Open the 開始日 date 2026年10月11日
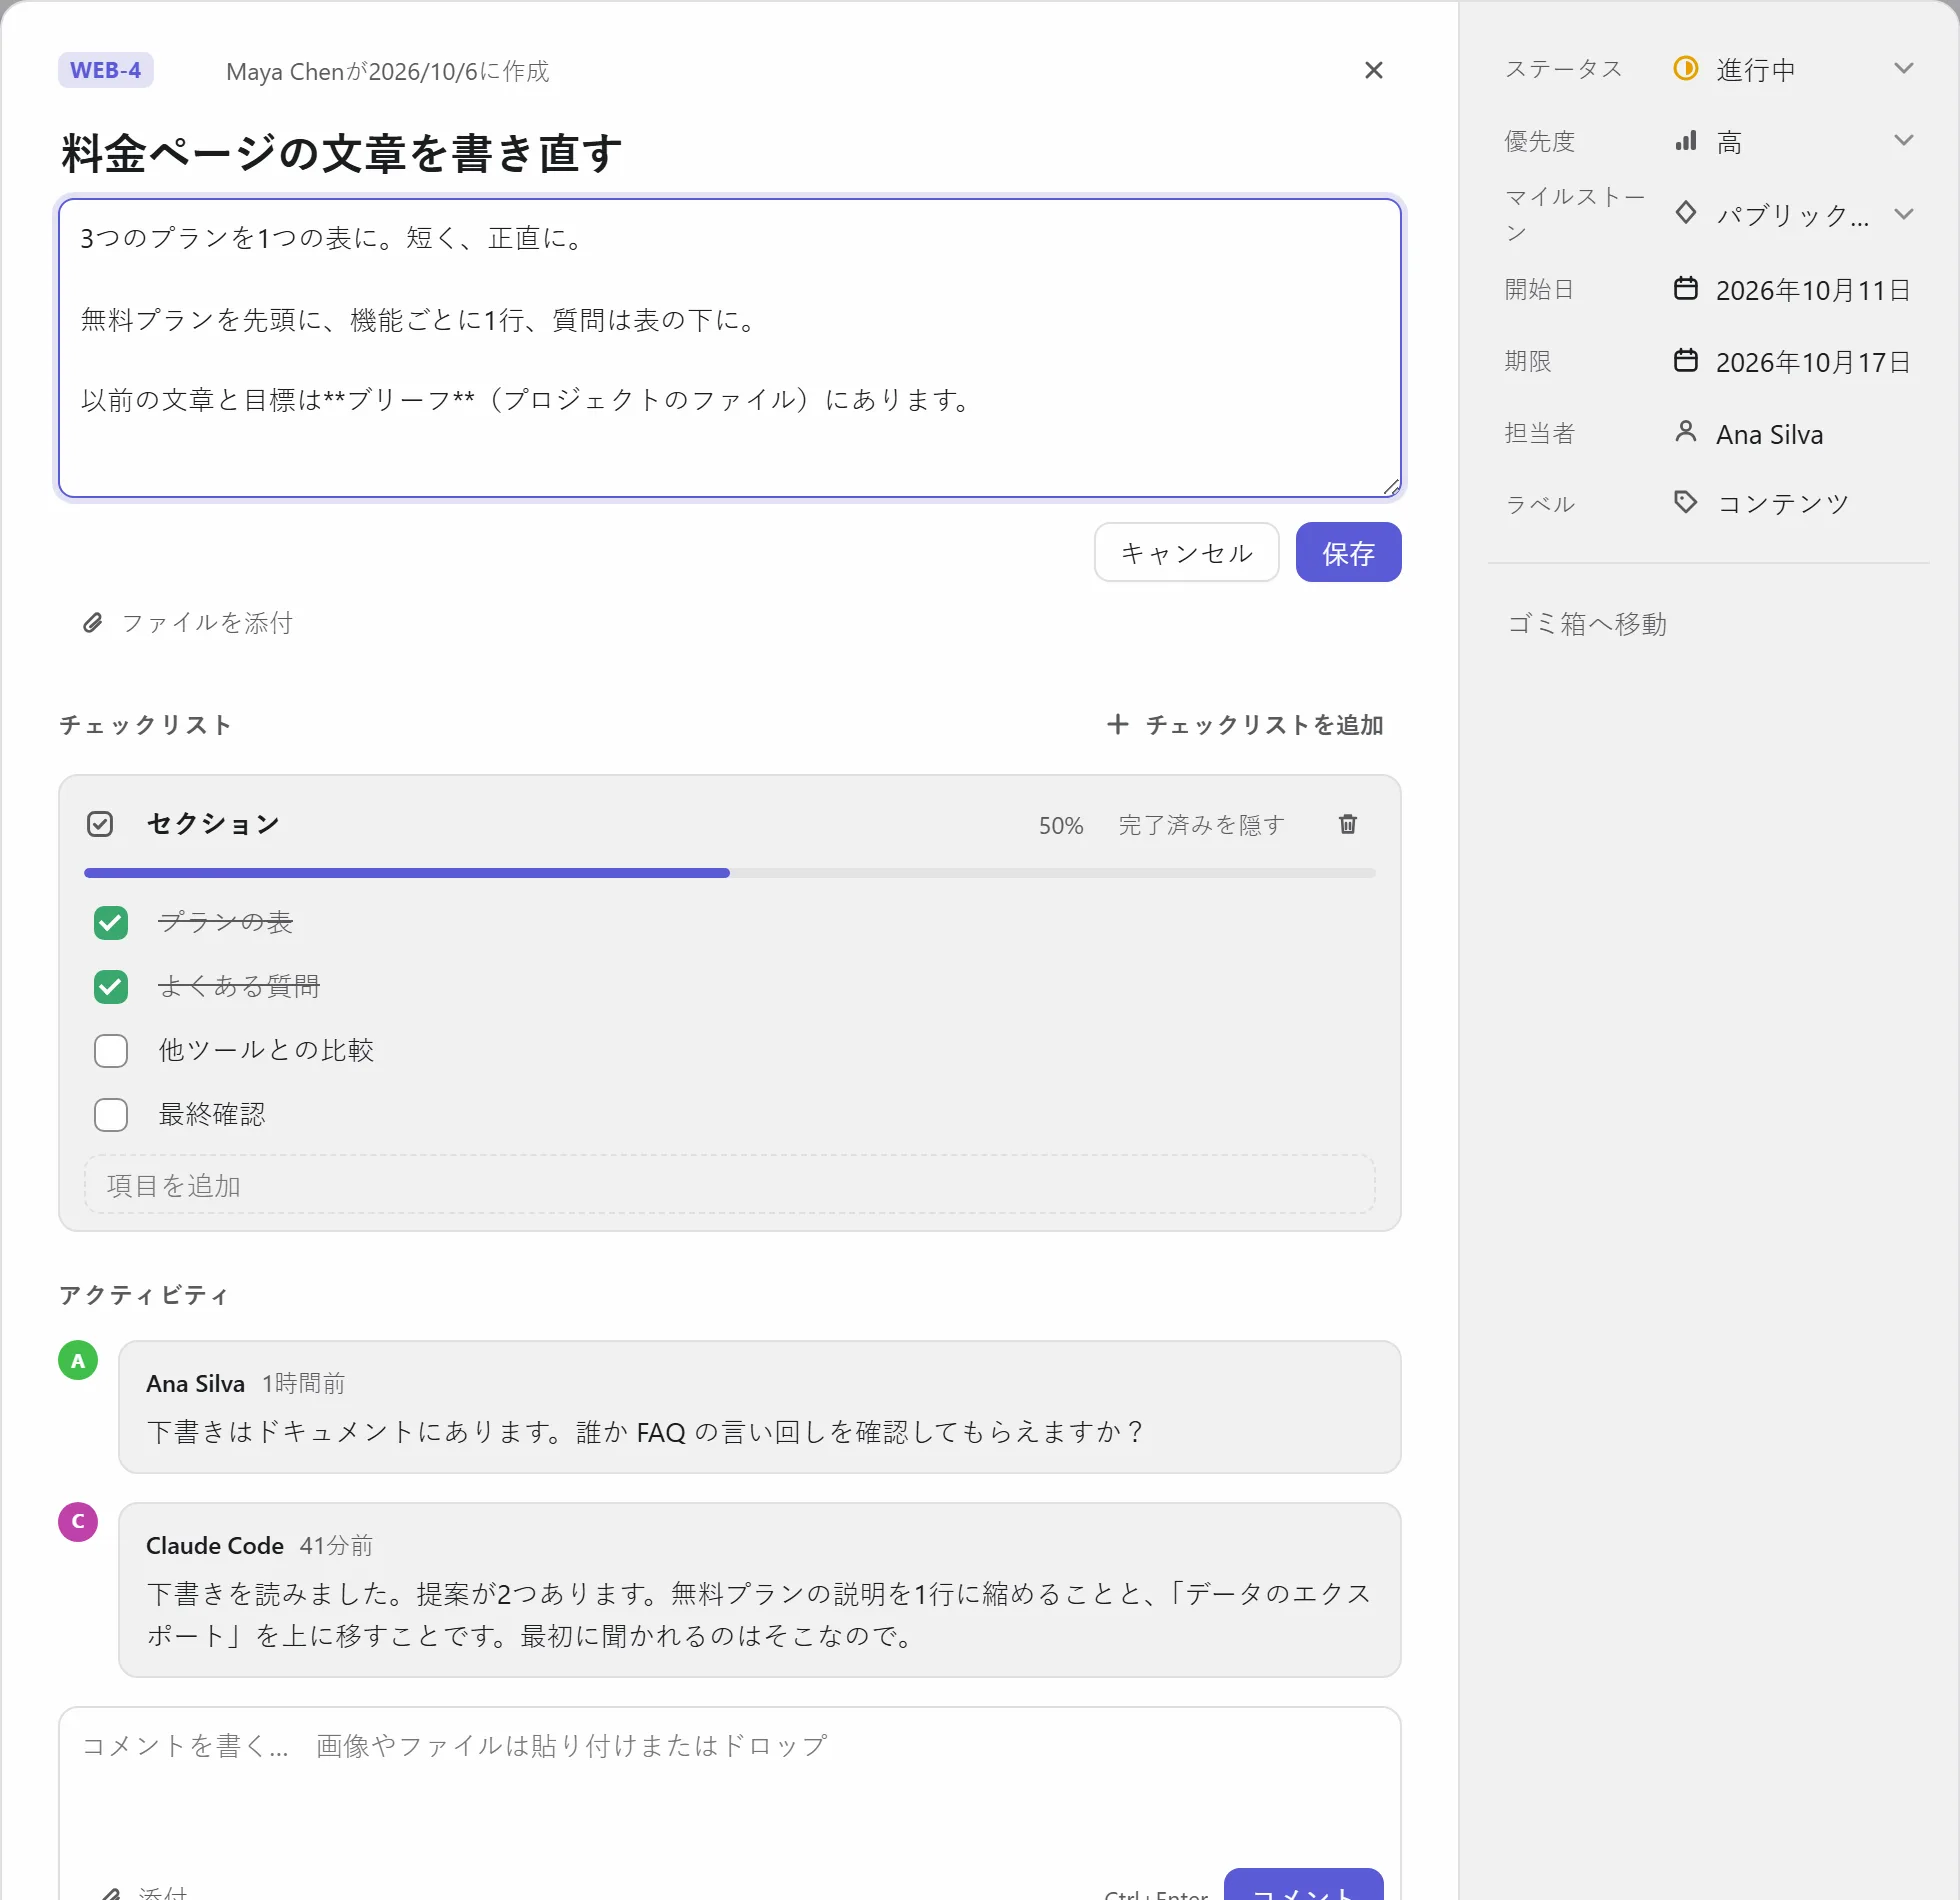This screenshot has width=1960, height=1900. tap(1812, 290)
